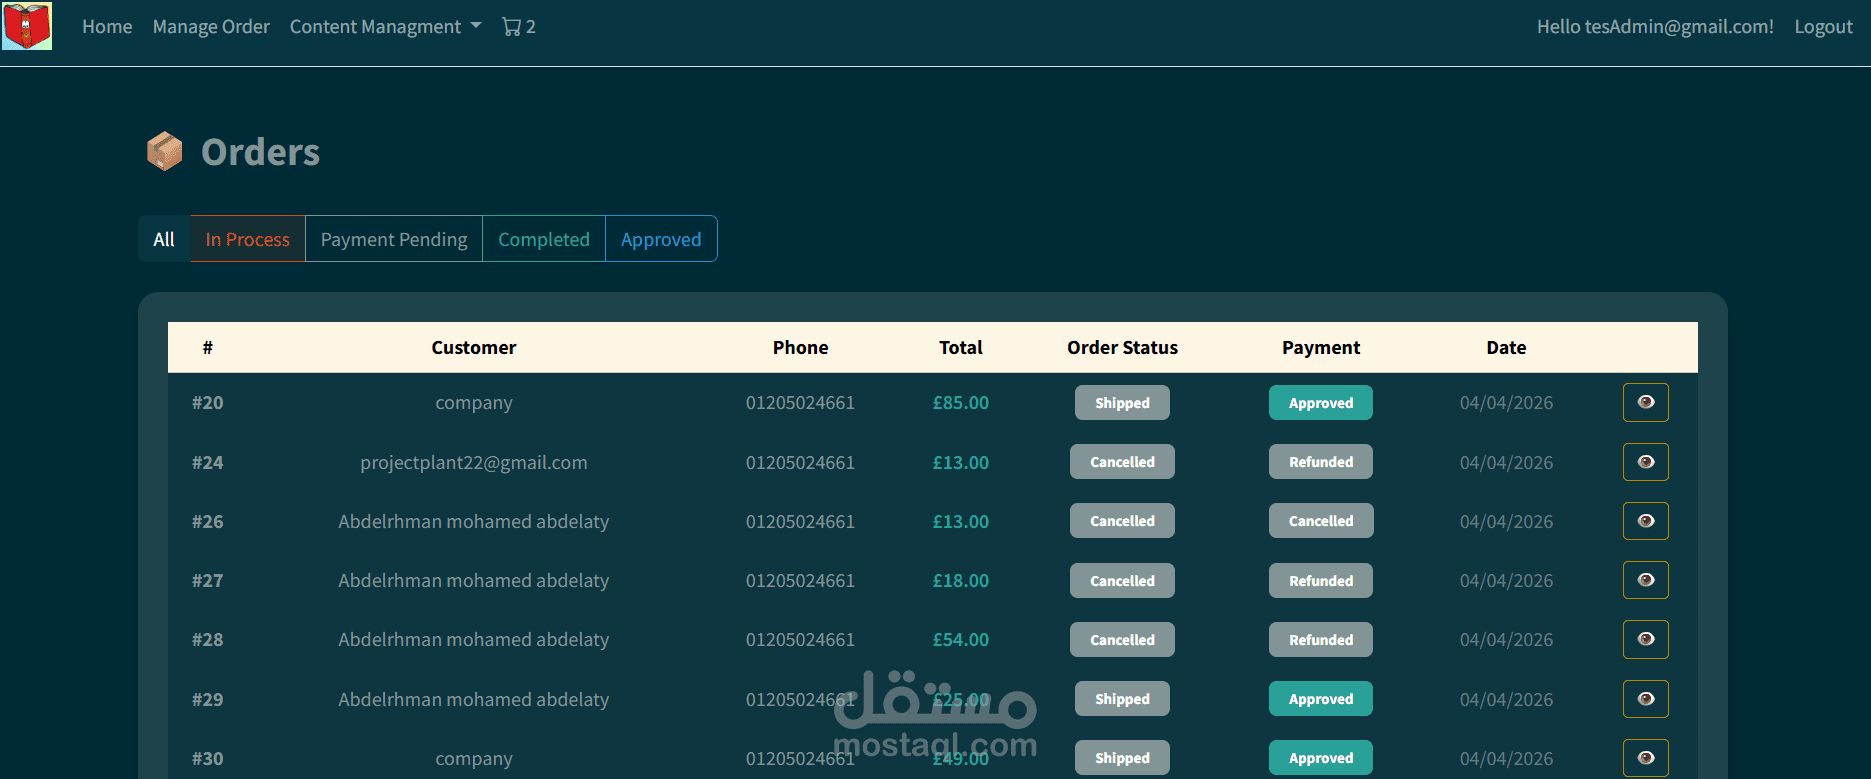
Task: Click the Order Status column header
Action: click(1122, 348)
